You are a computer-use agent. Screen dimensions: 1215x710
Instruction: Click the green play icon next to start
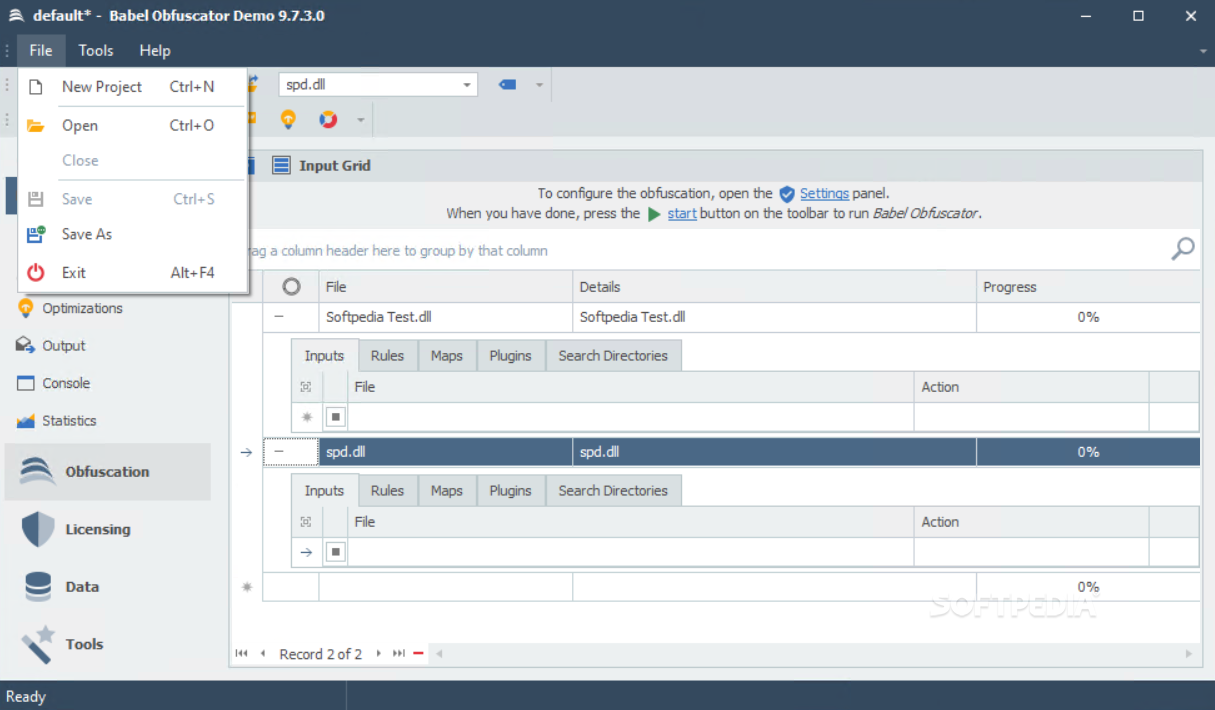[654, 214]
